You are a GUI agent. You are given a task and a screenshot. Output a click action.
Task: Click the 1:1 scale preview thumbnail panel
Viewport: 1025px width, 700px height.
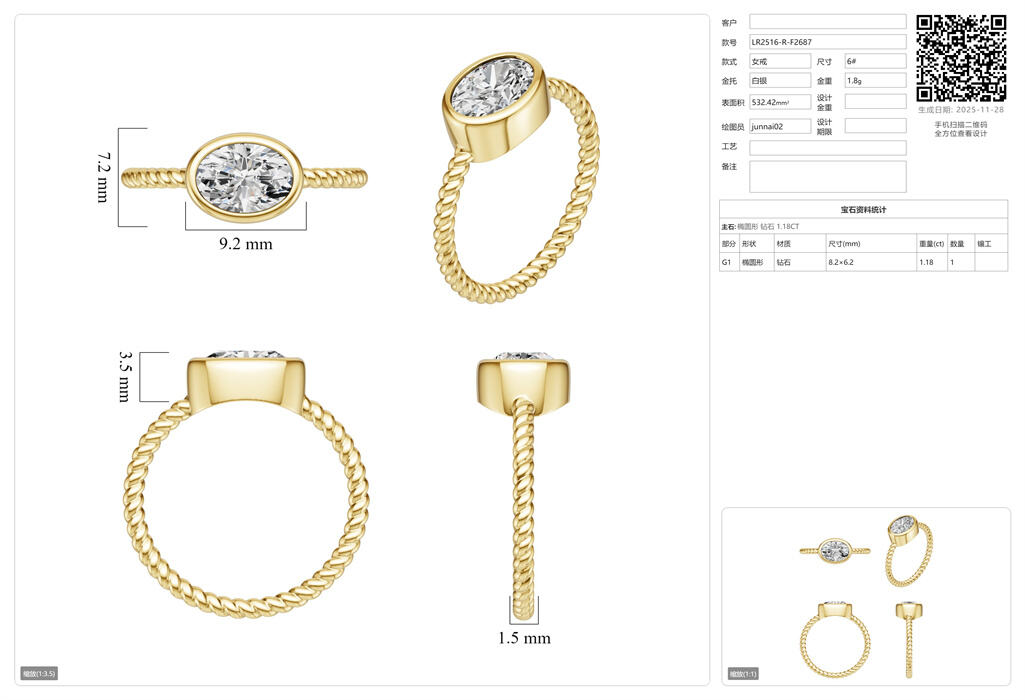coord(866,596)
